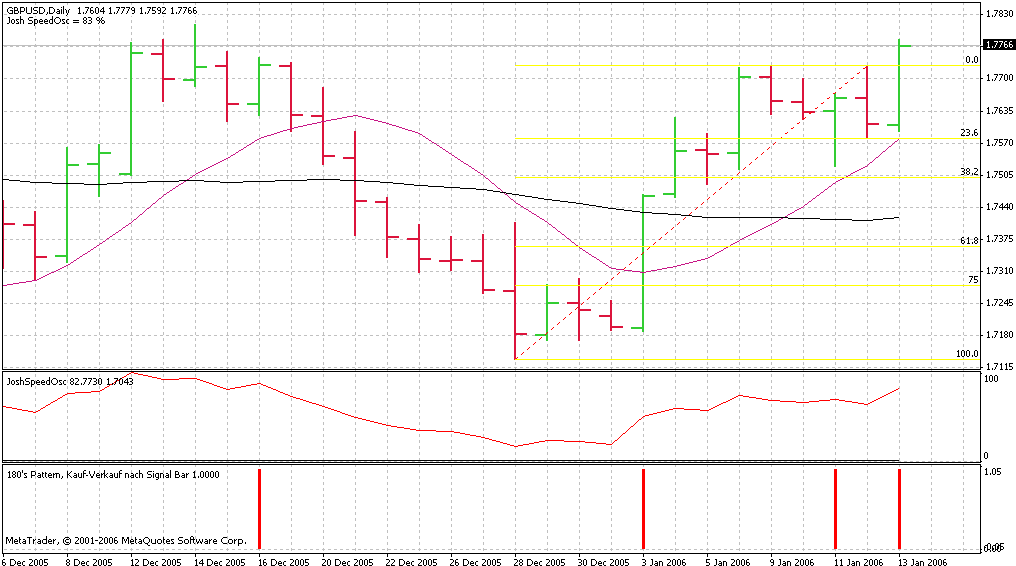Select the current price tag 1.7766
The width and height of the screenshot is (1016, 566).
999,45
